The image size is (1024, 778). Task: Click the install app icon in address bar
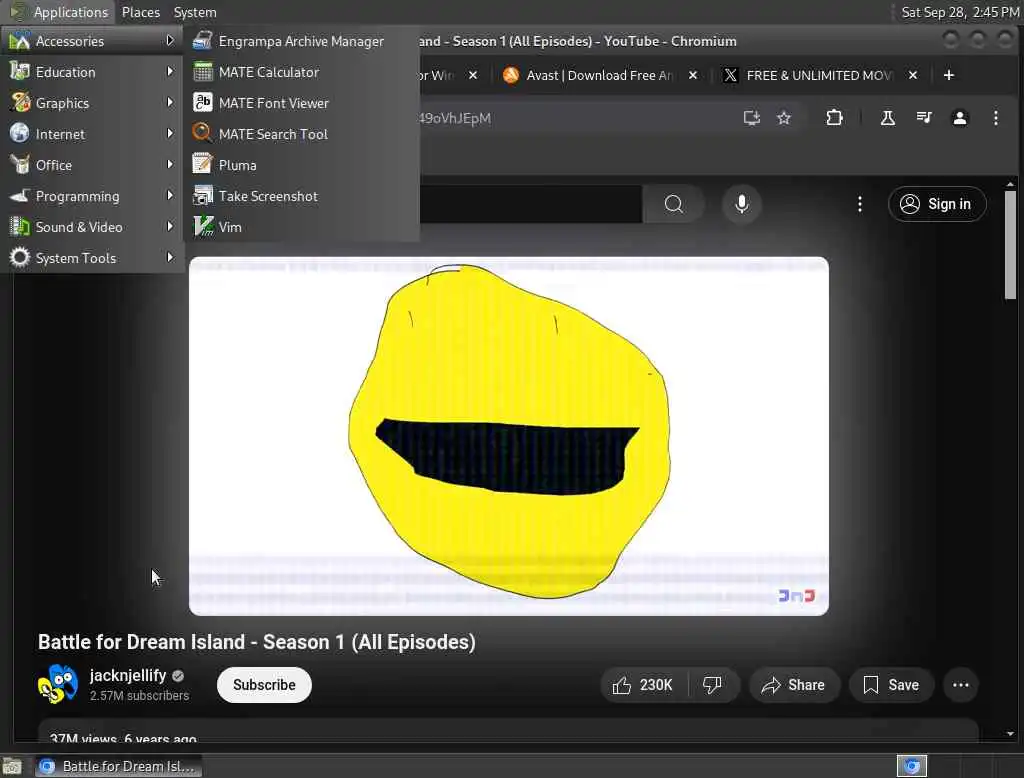pos(752,118)
